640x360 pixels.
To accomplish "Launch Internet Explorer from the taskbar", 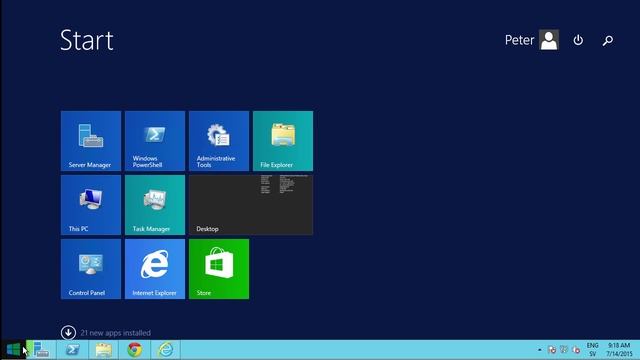I will (165, 350).
